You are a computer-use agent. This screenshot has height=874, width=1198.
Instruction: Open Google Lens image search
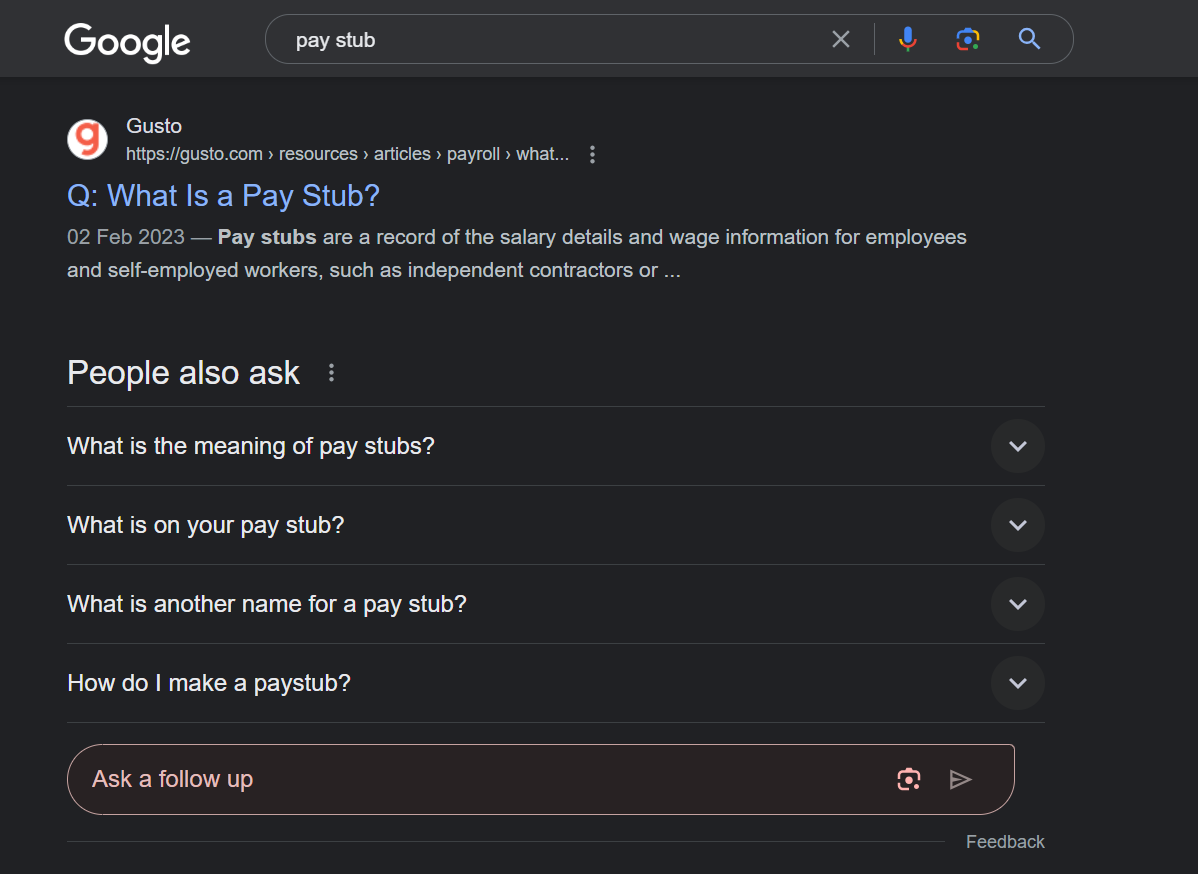[x=967, y=39]
